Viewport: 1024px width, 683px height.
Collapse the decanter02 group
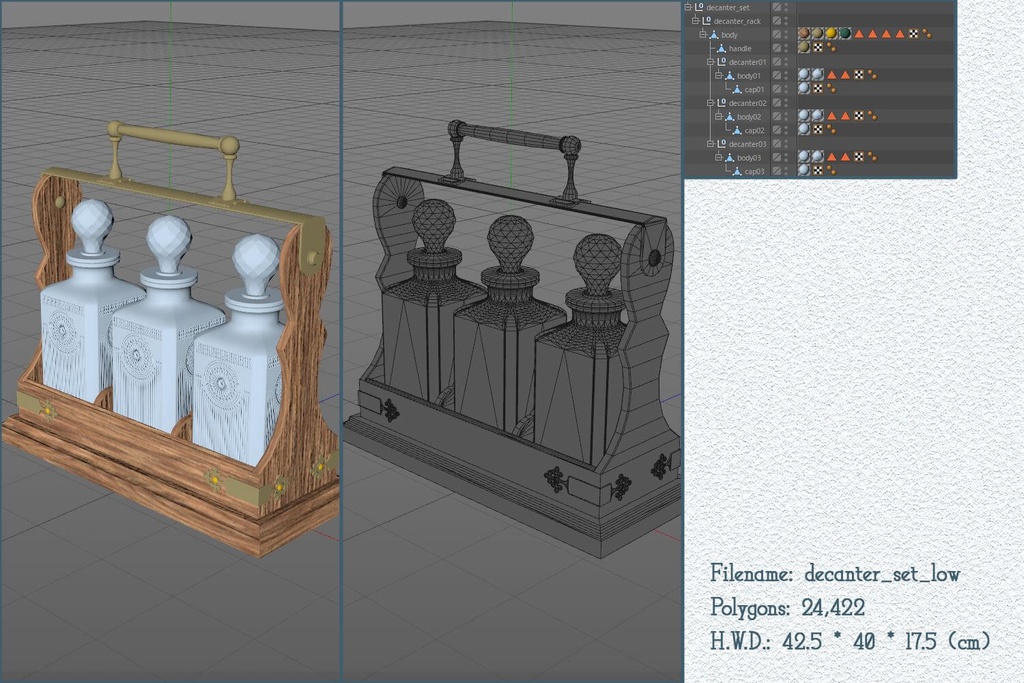(710, 103)
